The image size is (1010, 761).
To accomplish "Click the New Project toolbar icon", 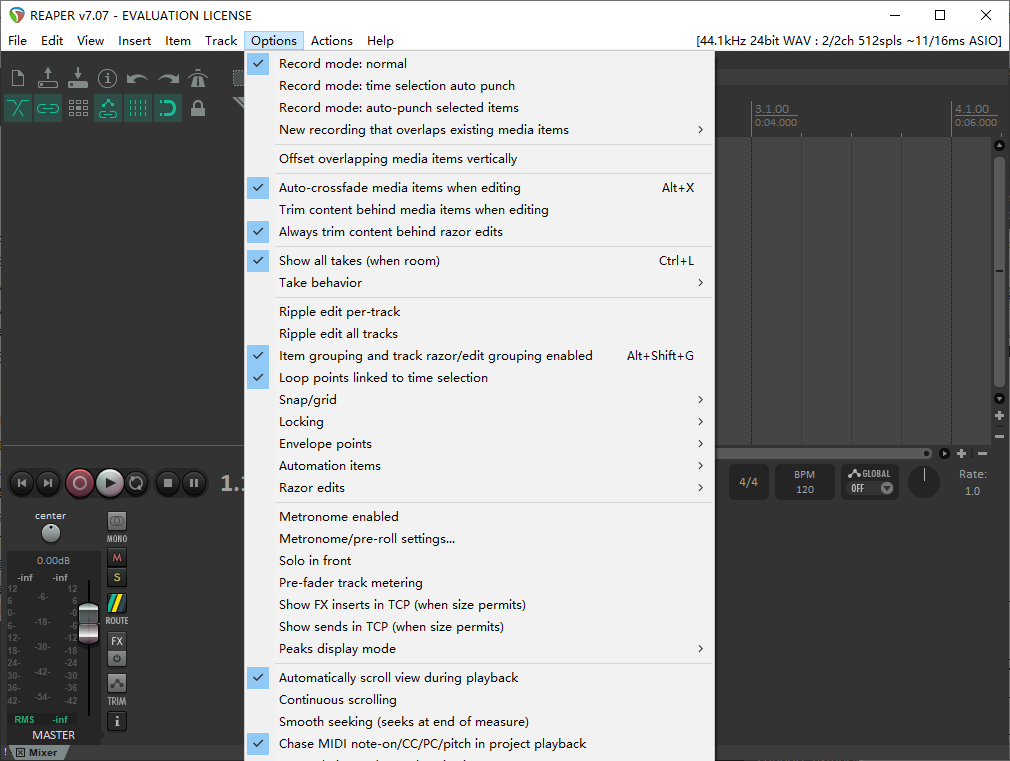I will (17, 78).
